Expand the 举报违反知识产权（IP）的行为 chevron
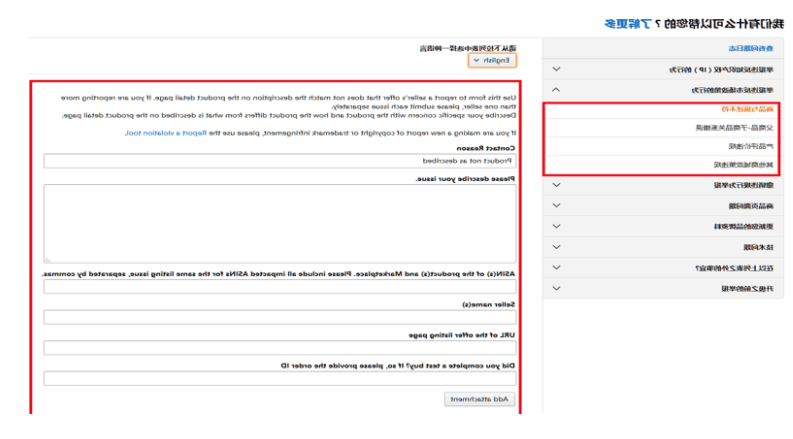This screenshot has width=793, height=439. click(556, 70)
